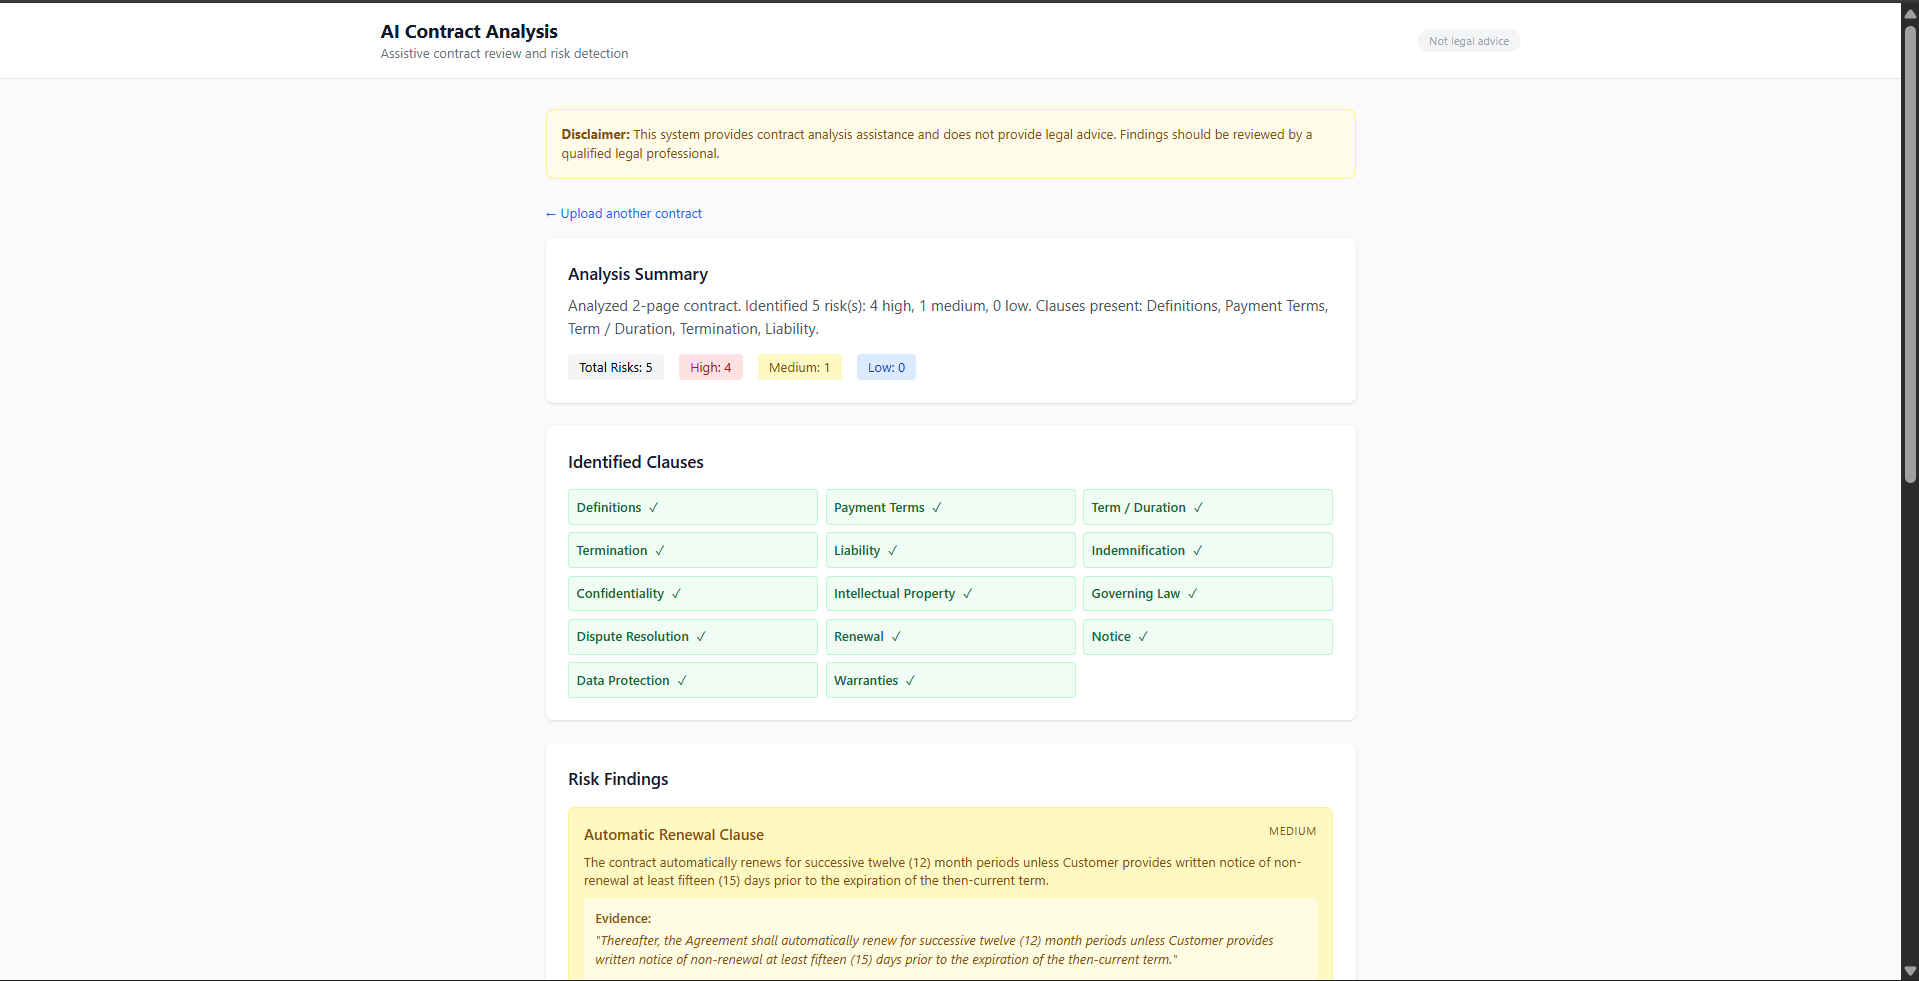Click the Upload another contract link
This screenshot has width=1919, height=981.
pyautogui.click(x=624, y=214)
